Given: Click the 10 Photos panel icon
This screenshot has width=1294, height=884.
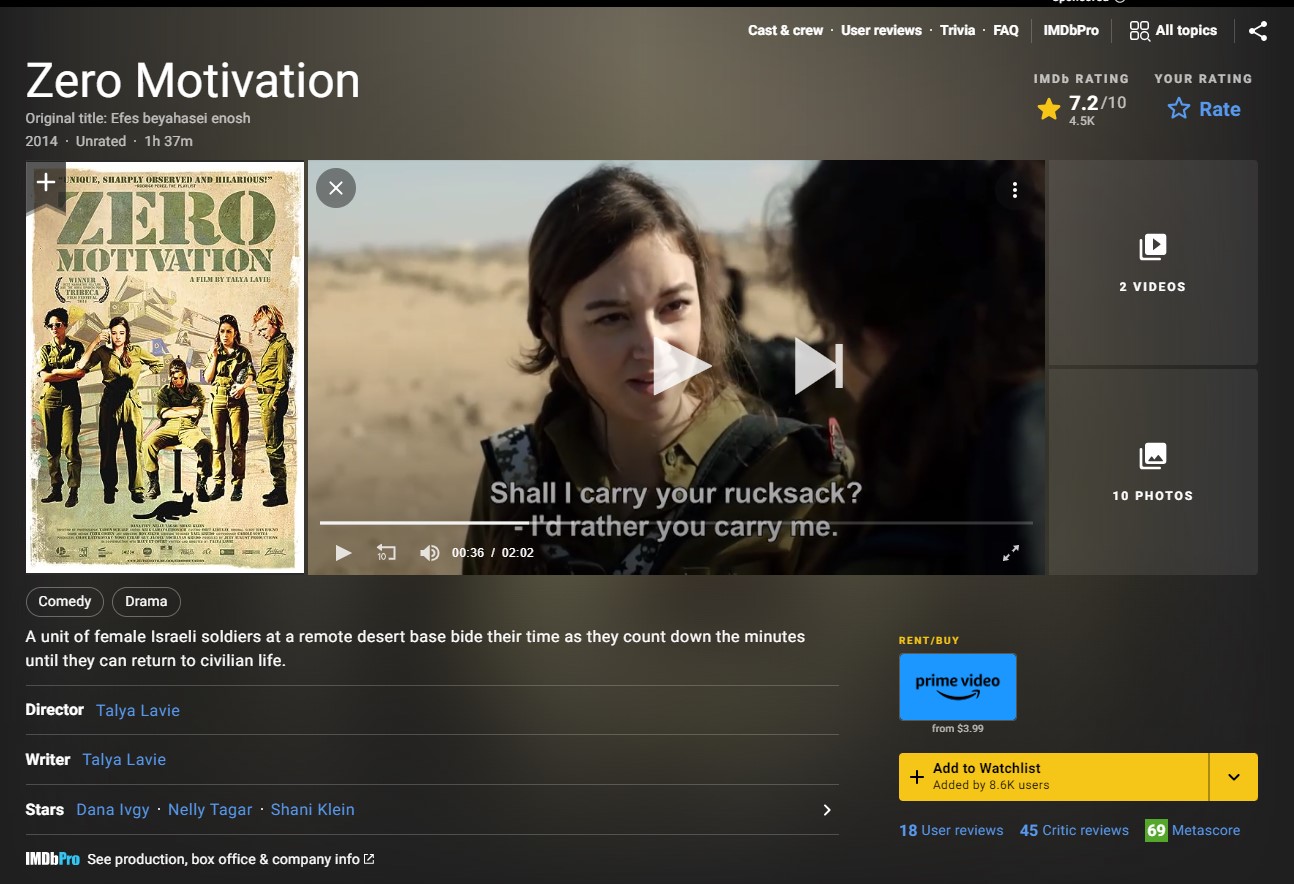Looking at the screenshot, I should click(x=1152, y=456).
